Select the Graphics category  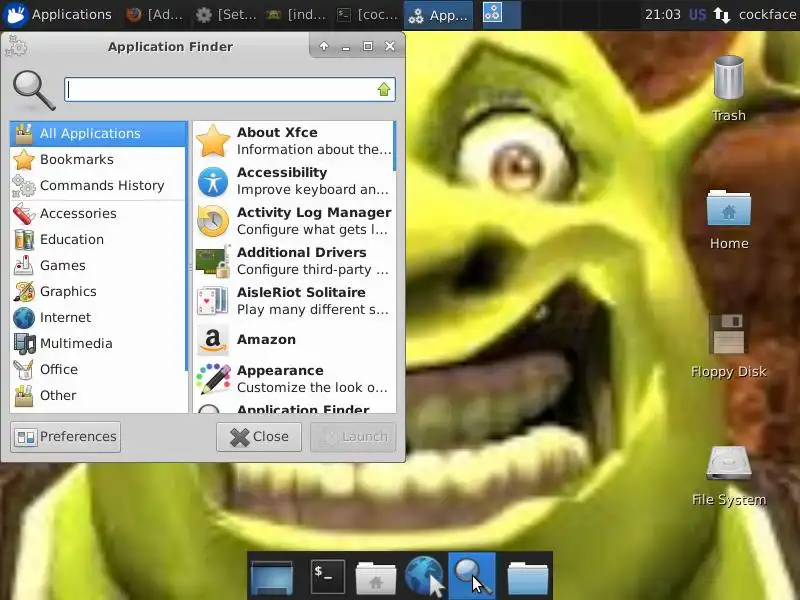point(98,291)
